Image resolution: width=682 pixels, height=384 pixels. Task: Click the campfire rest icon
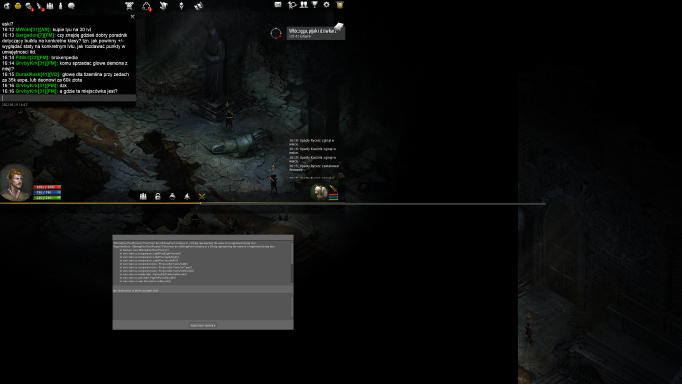click(x=187, y=197)
